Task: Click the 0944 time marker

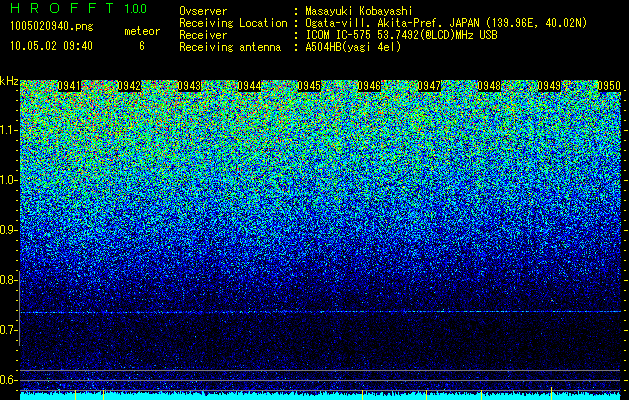Action: (249, 86)
